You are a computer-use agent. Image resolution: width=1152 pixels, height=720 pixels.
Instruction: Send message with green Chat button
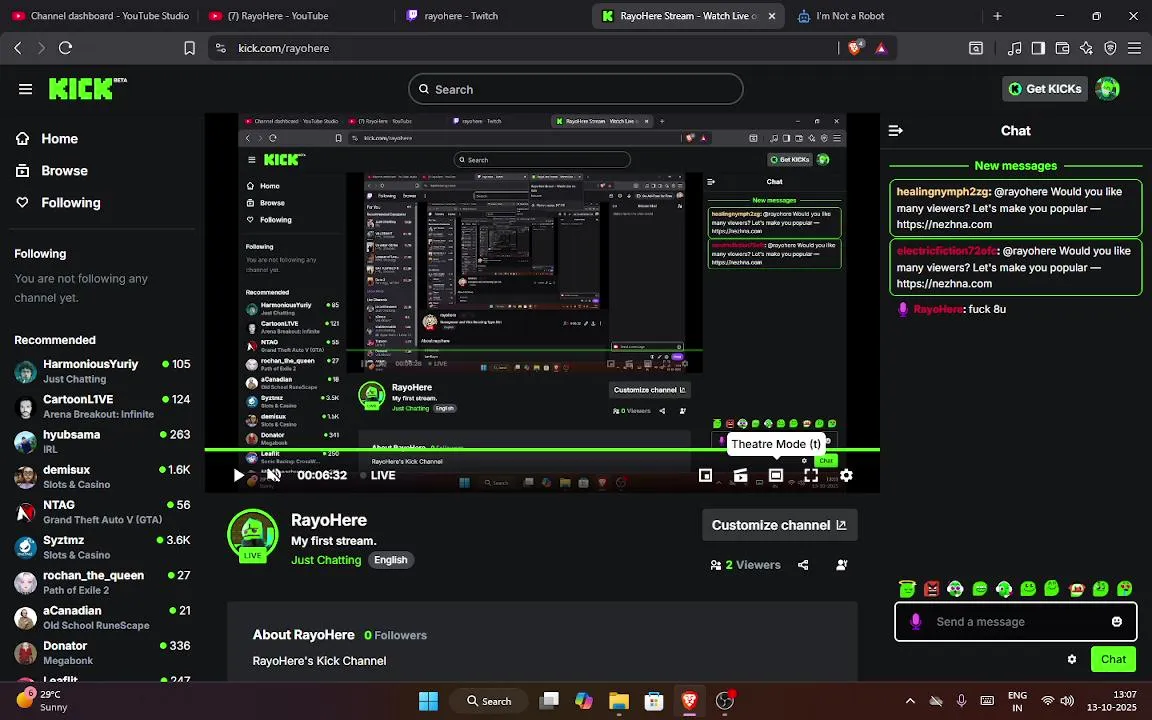click(1113, 659)
